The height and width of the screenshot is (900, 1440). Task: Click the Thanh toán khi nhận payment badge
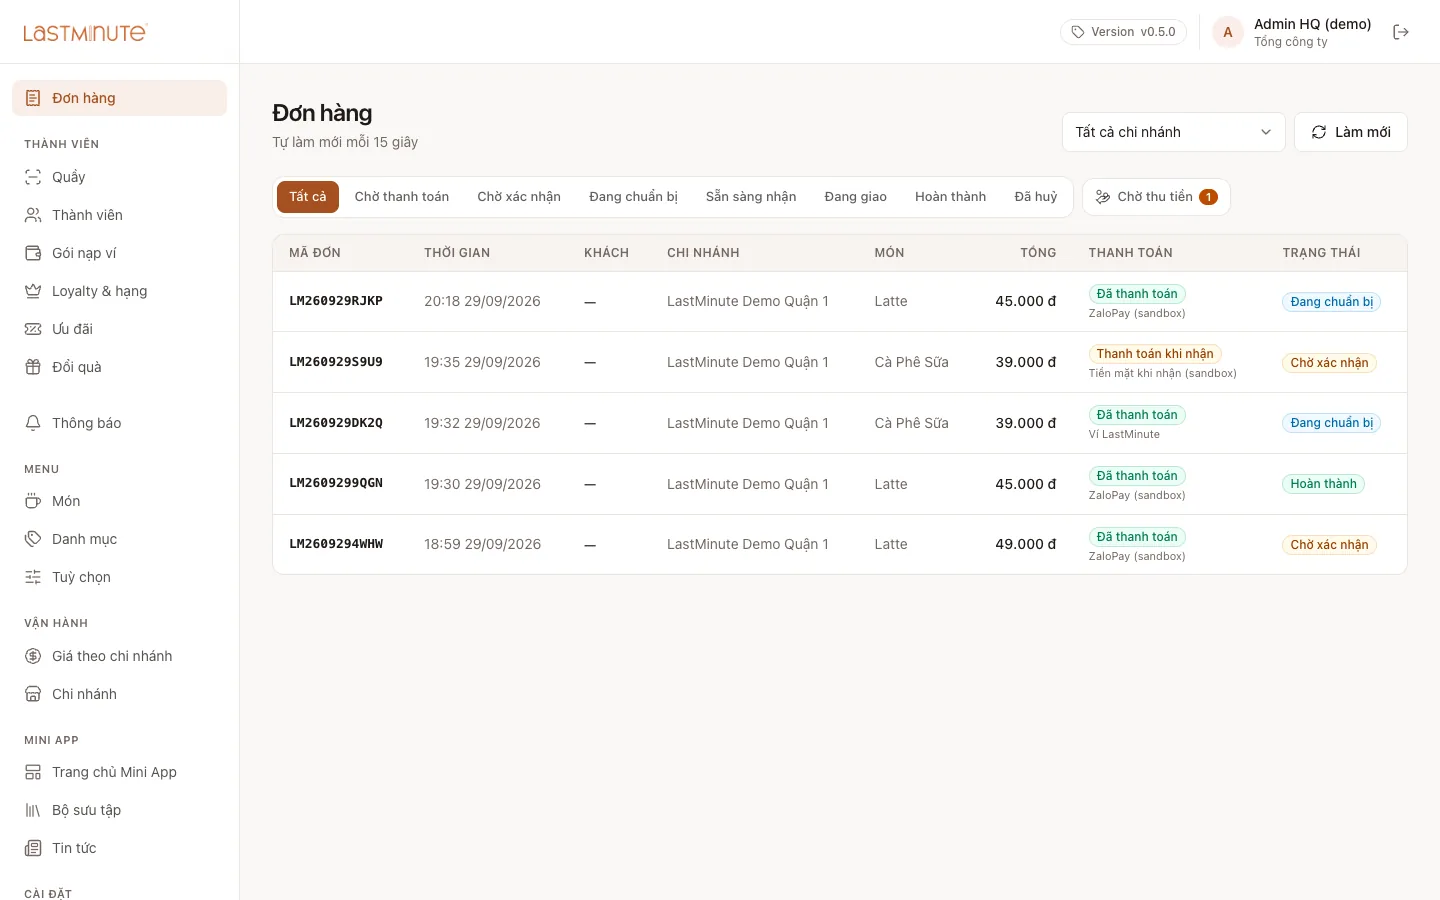(1155, 354)
